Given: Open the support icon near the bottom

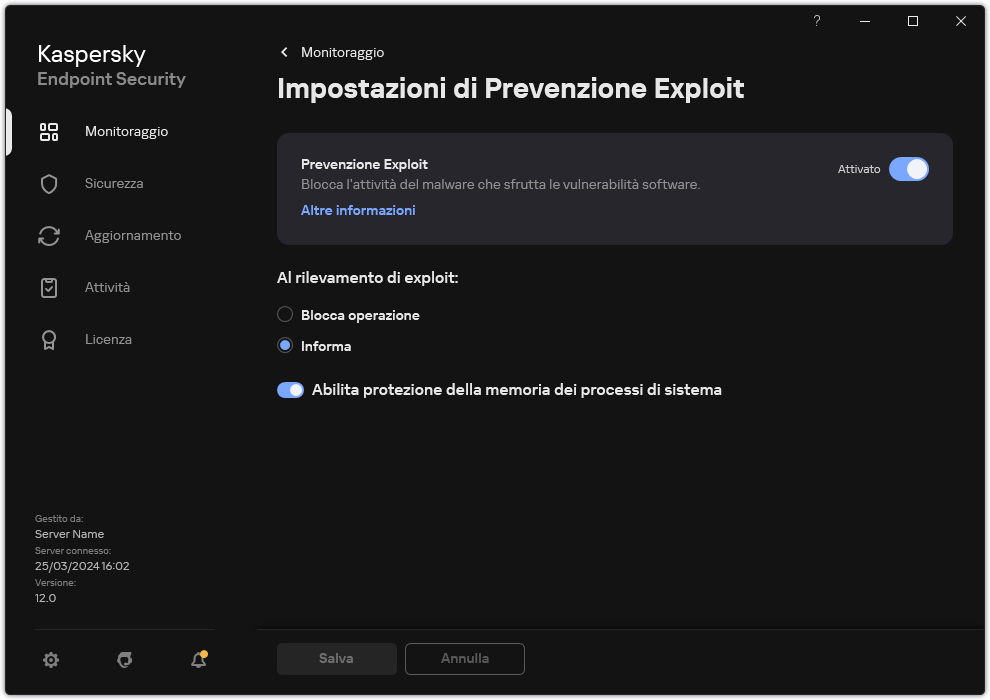Looking at the screenshot, I should tap(124, 660).
